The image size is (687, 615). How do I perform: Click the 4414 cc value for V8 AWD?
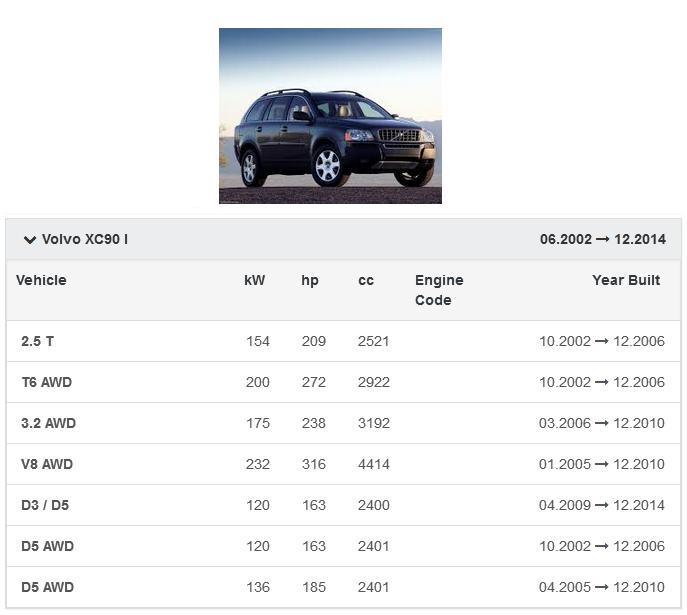tap(373, 464)
